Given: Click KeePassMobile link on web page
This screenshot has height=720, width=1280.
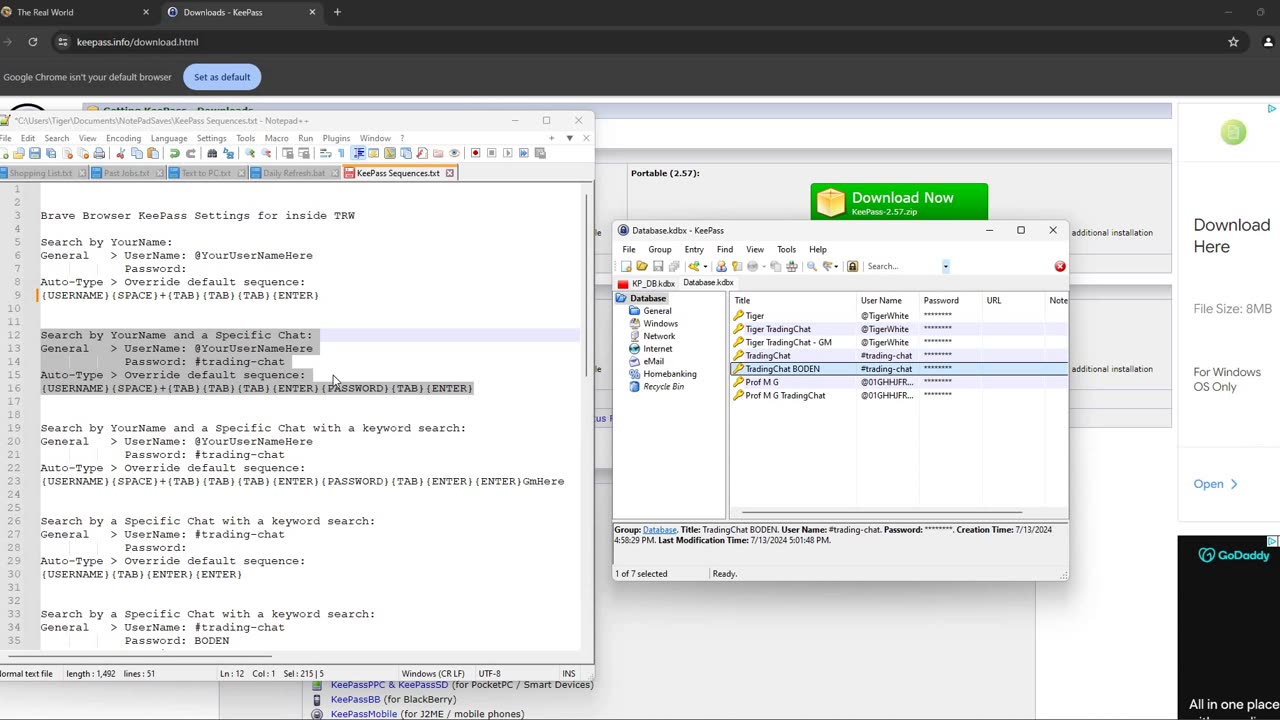Looking at the screenshot, I should (x=363, y=714).
